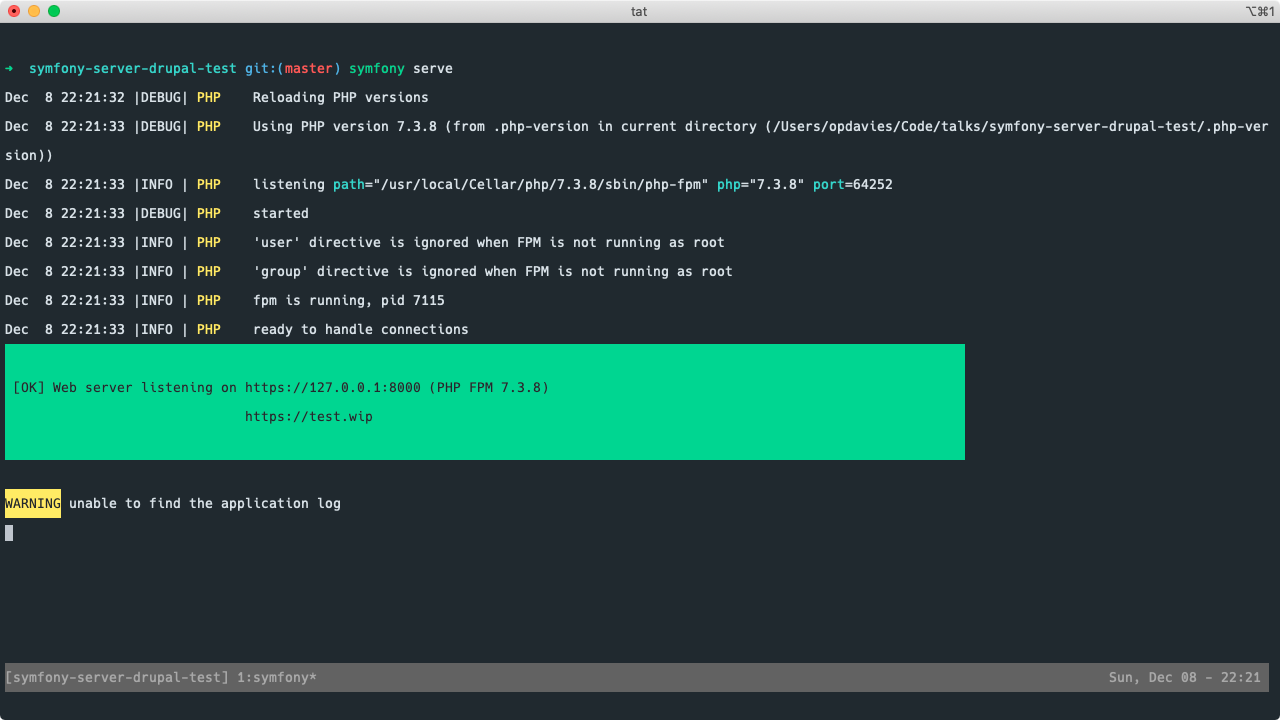Click the [OK] label in green banner
Screen dimensions: 1280x720
(x=29, y=388)
